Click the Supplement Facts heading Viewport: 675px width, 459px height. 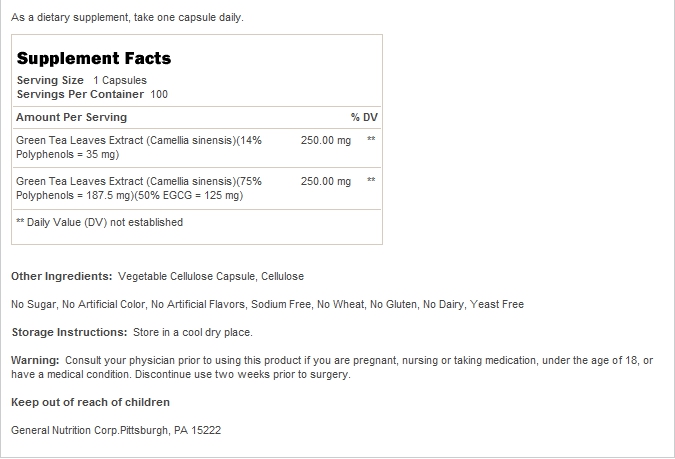click(x=94, y=59)
